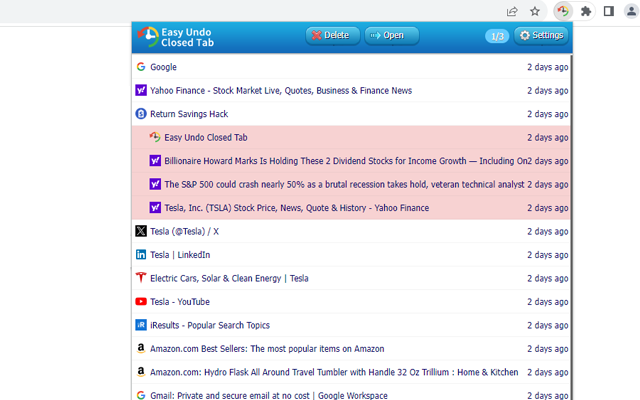Click Yahoo icon beside Tesla TSLA Stock Price entry

click(x=155, y=207)
